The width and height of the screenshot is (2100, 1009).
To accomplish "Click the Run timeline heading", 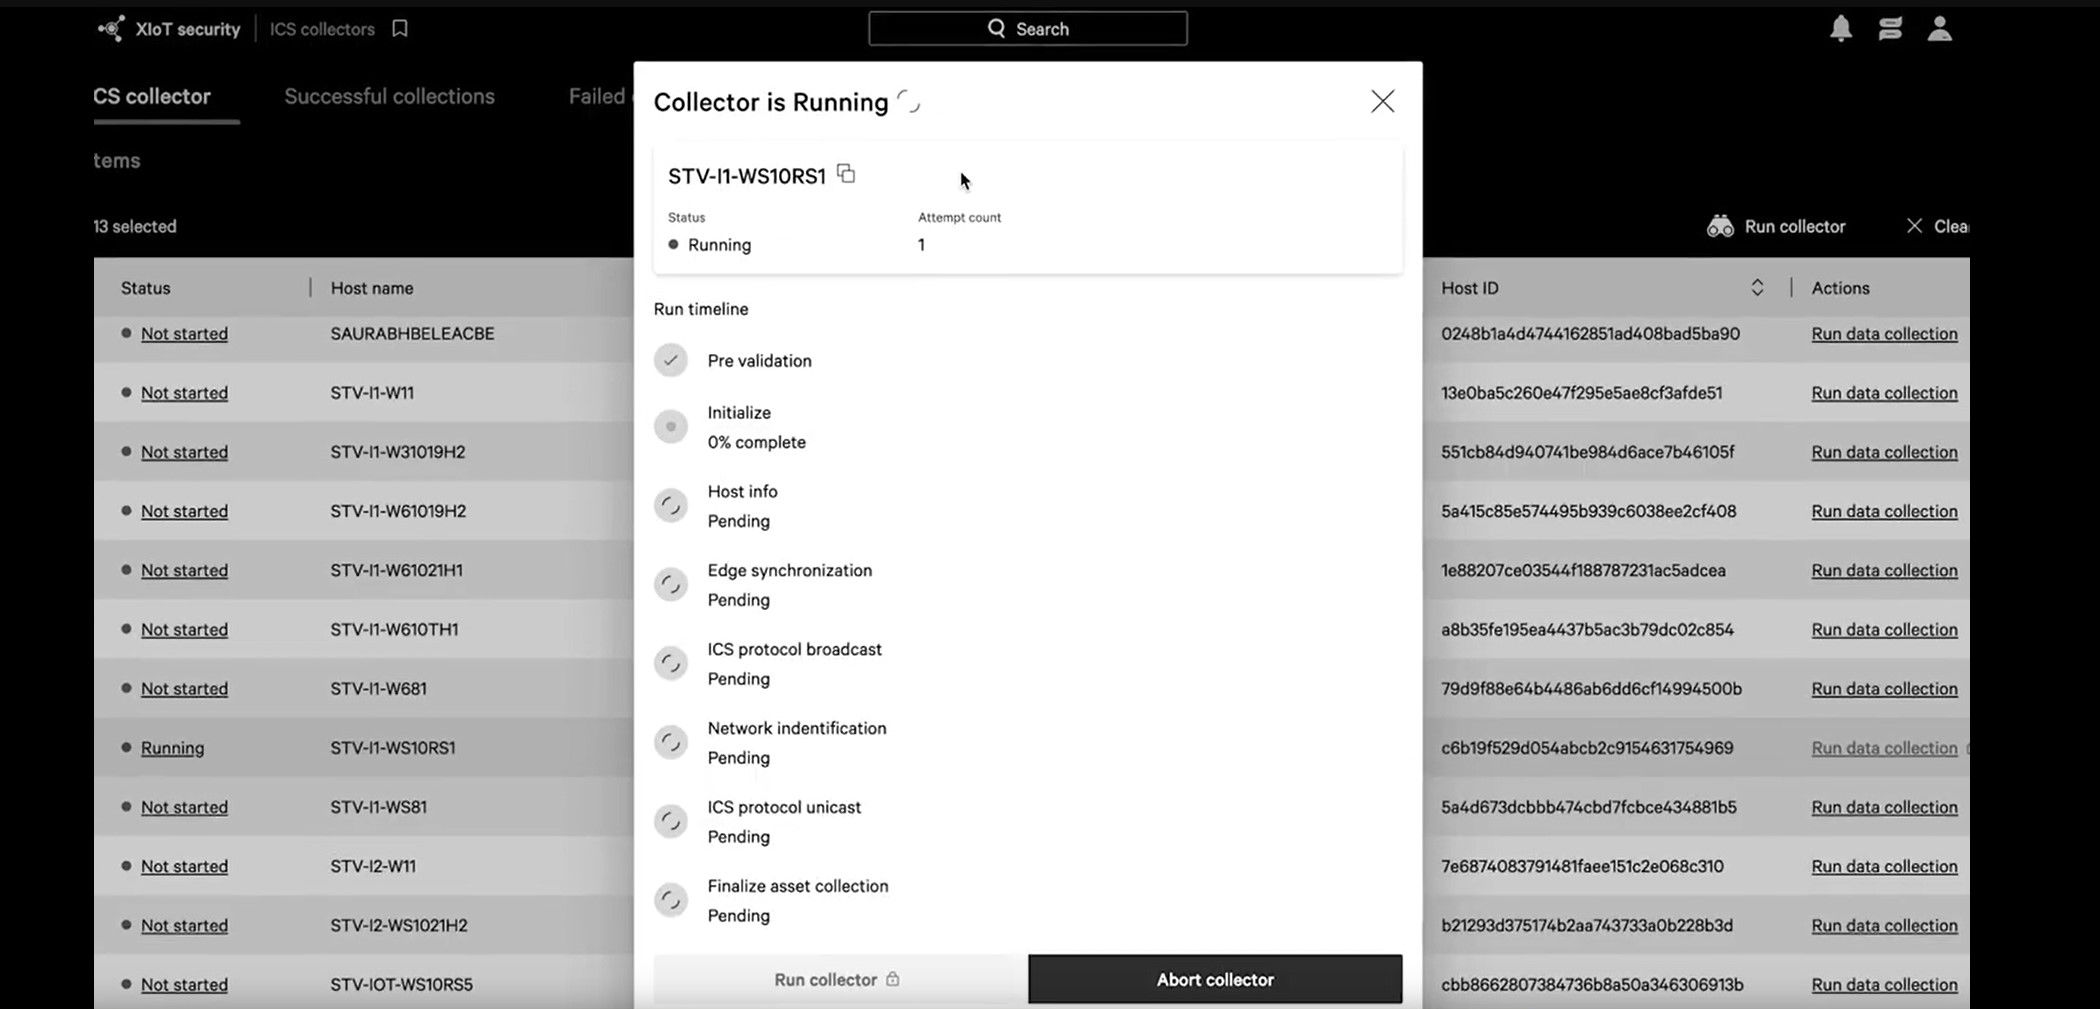I will (701, 309).
